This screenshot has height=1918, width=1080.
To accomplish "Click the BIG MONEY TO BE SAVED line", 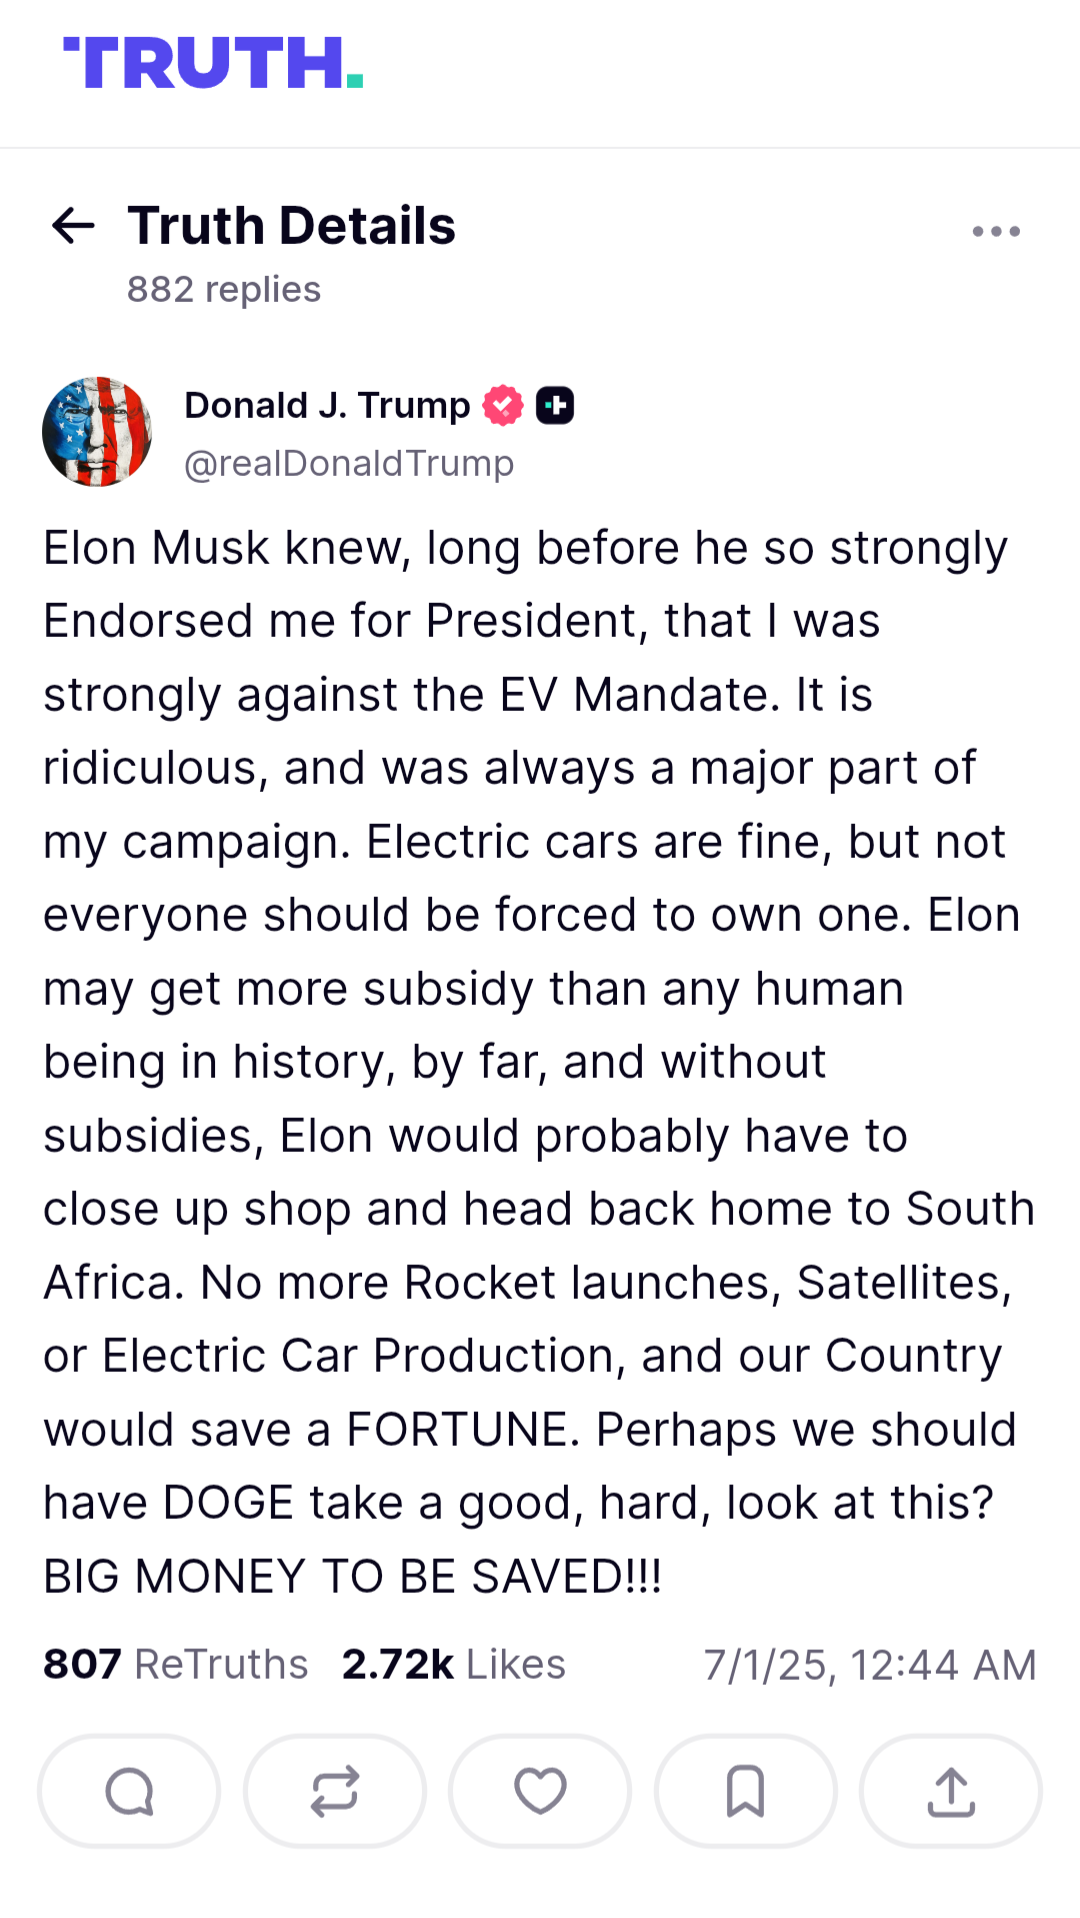I will point(353,1577).
